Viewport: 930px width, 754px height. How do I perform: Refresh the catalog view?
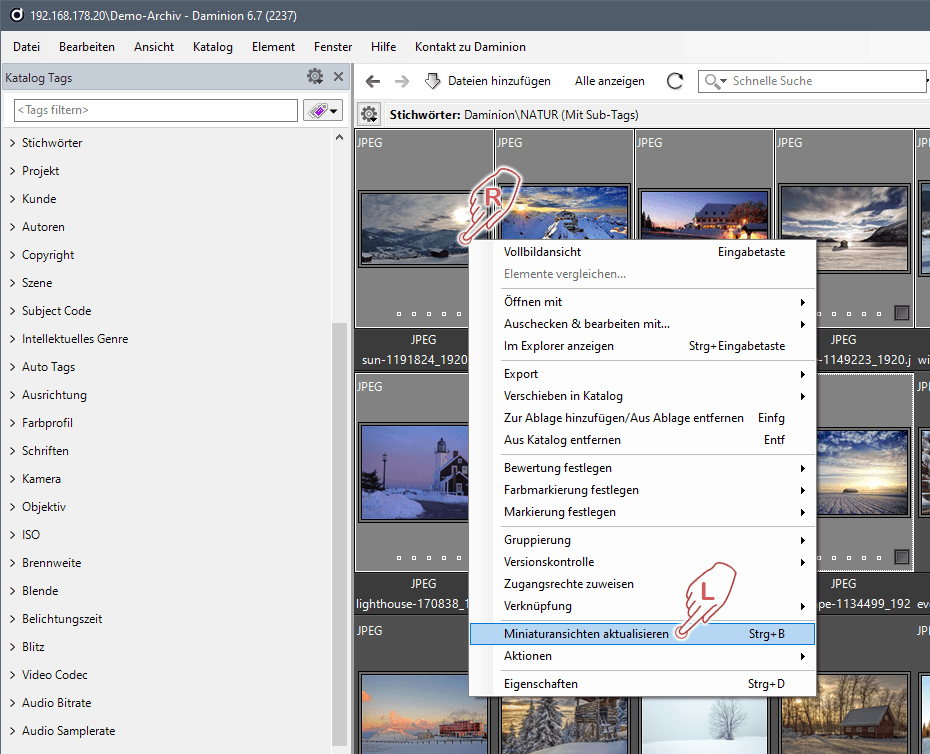point(675,81)
